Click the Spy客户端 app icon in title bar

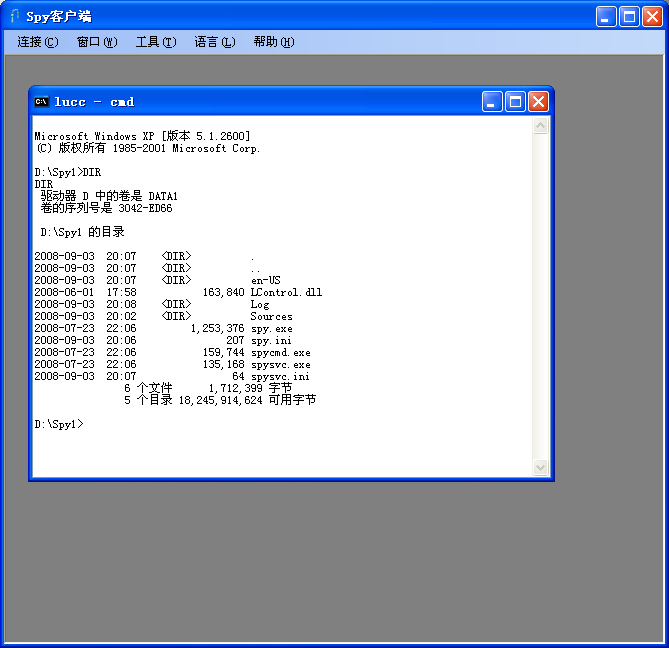(x=15, y=16)
